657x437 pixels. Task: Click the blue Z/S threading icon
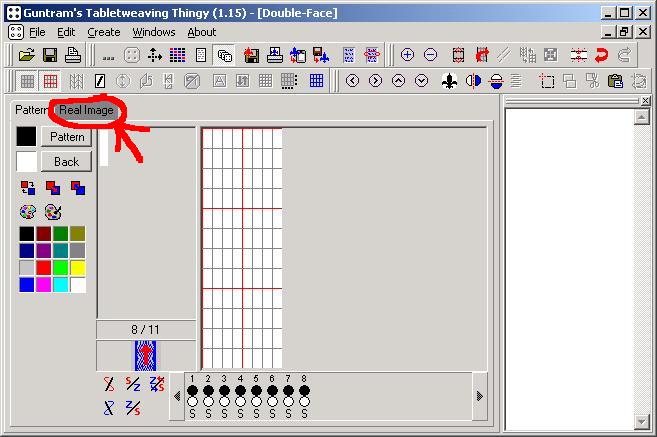(133, 408)
